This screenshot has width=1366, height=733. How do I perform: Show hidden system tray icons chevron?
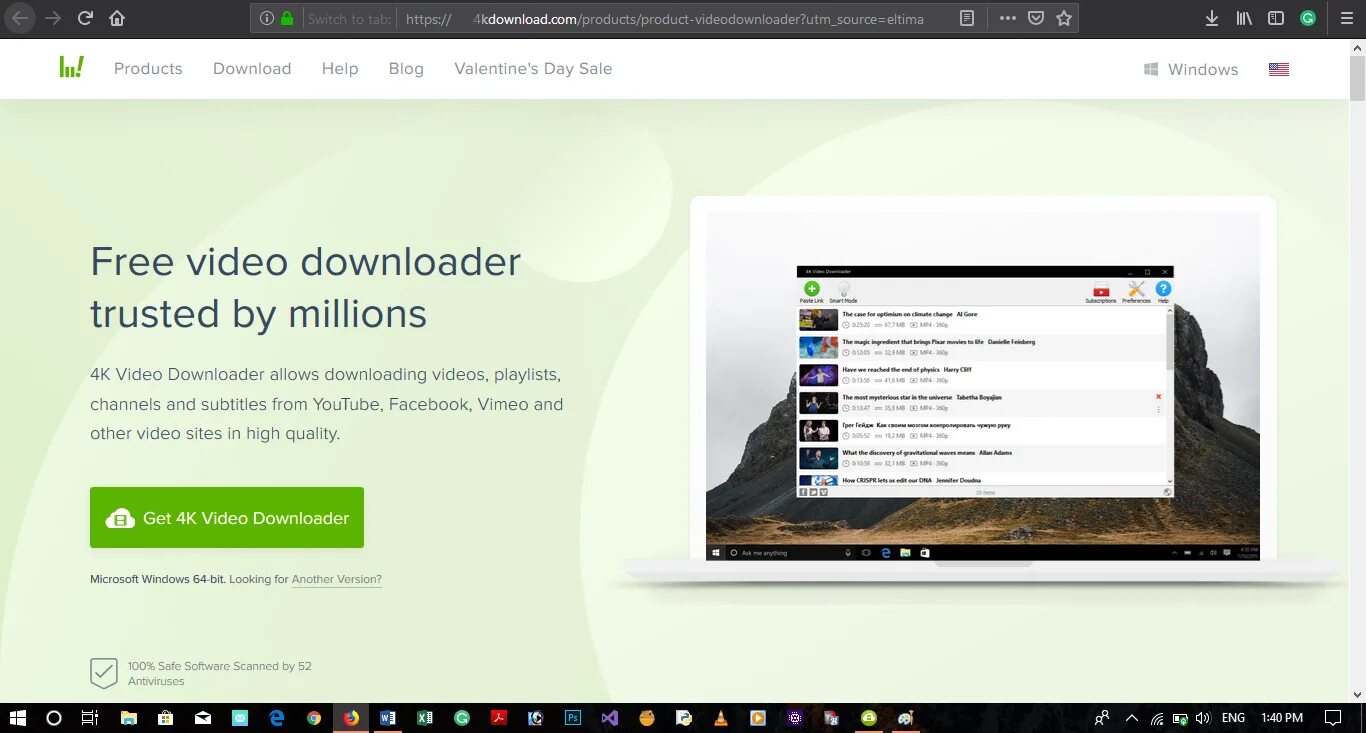pos(1132,718)
